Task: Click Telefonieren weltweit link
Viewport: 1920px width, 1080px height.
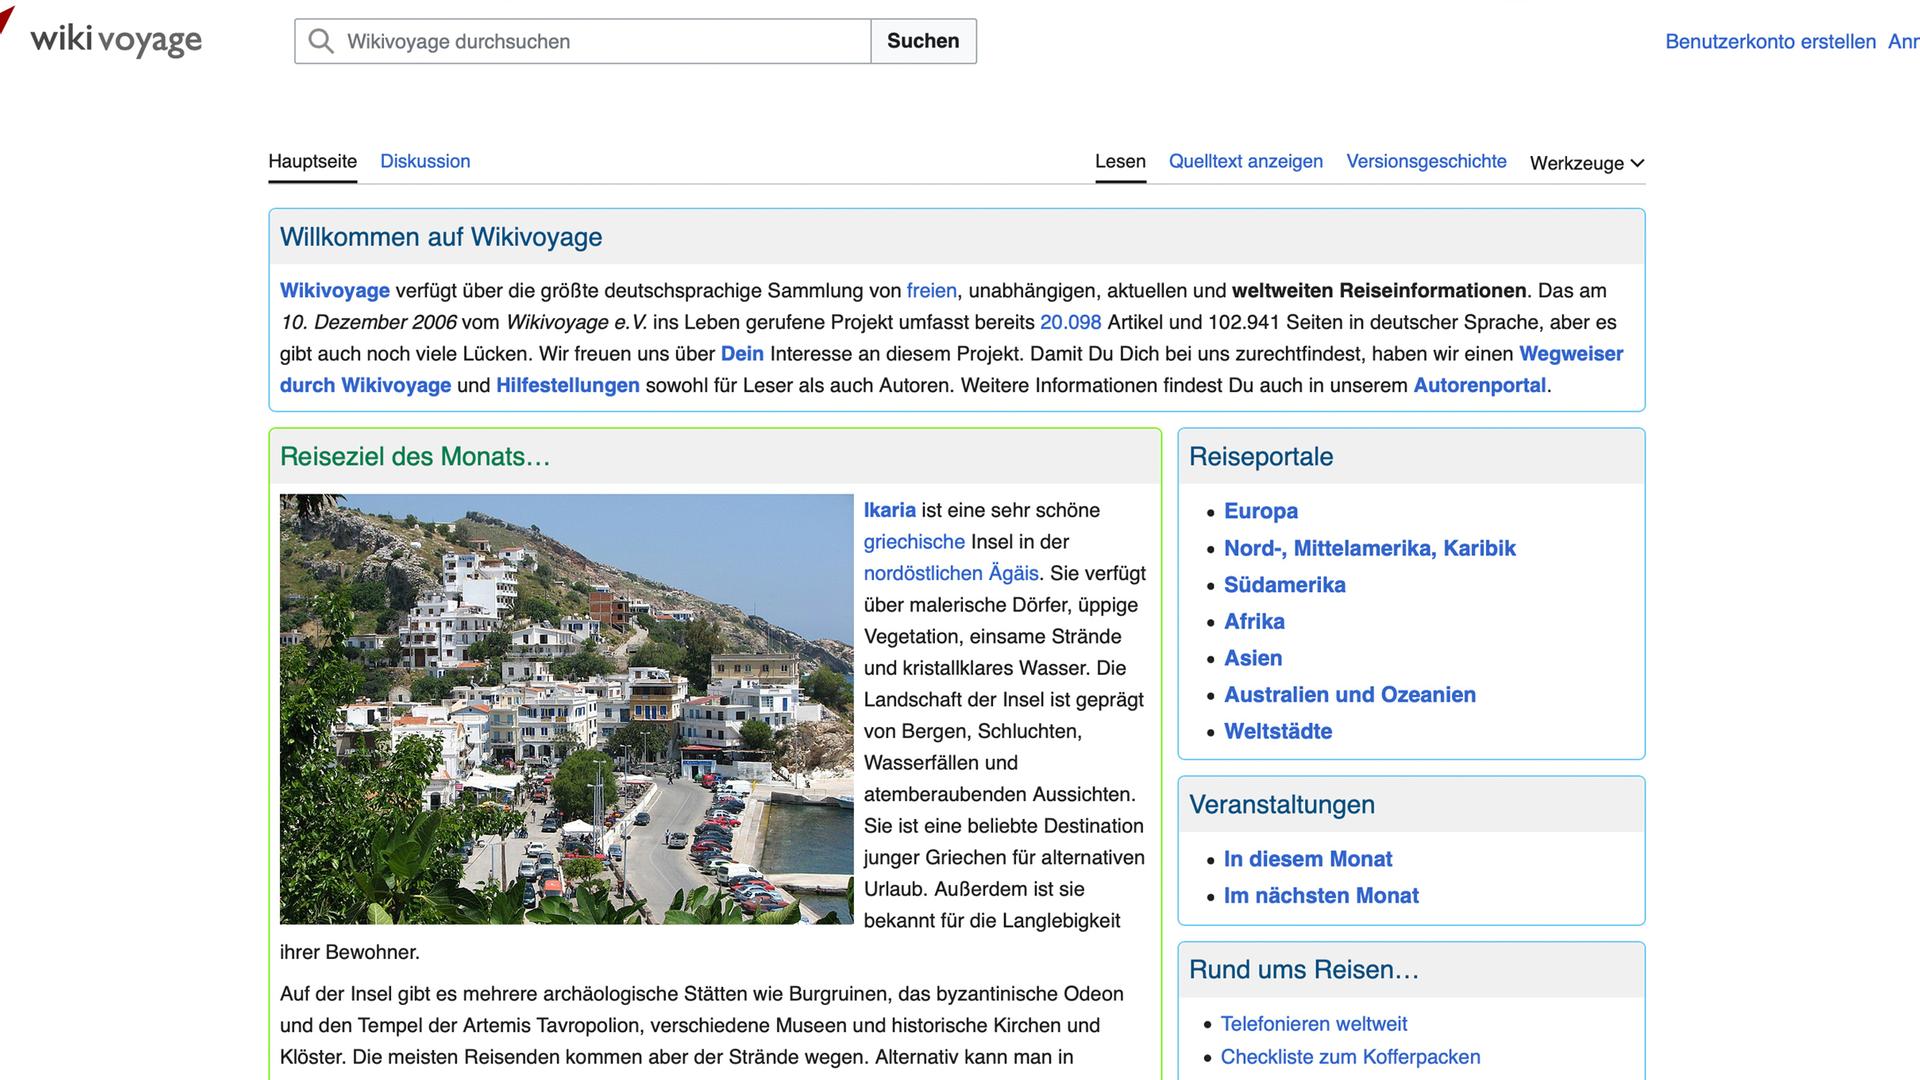Action: coord(1313,1024)
